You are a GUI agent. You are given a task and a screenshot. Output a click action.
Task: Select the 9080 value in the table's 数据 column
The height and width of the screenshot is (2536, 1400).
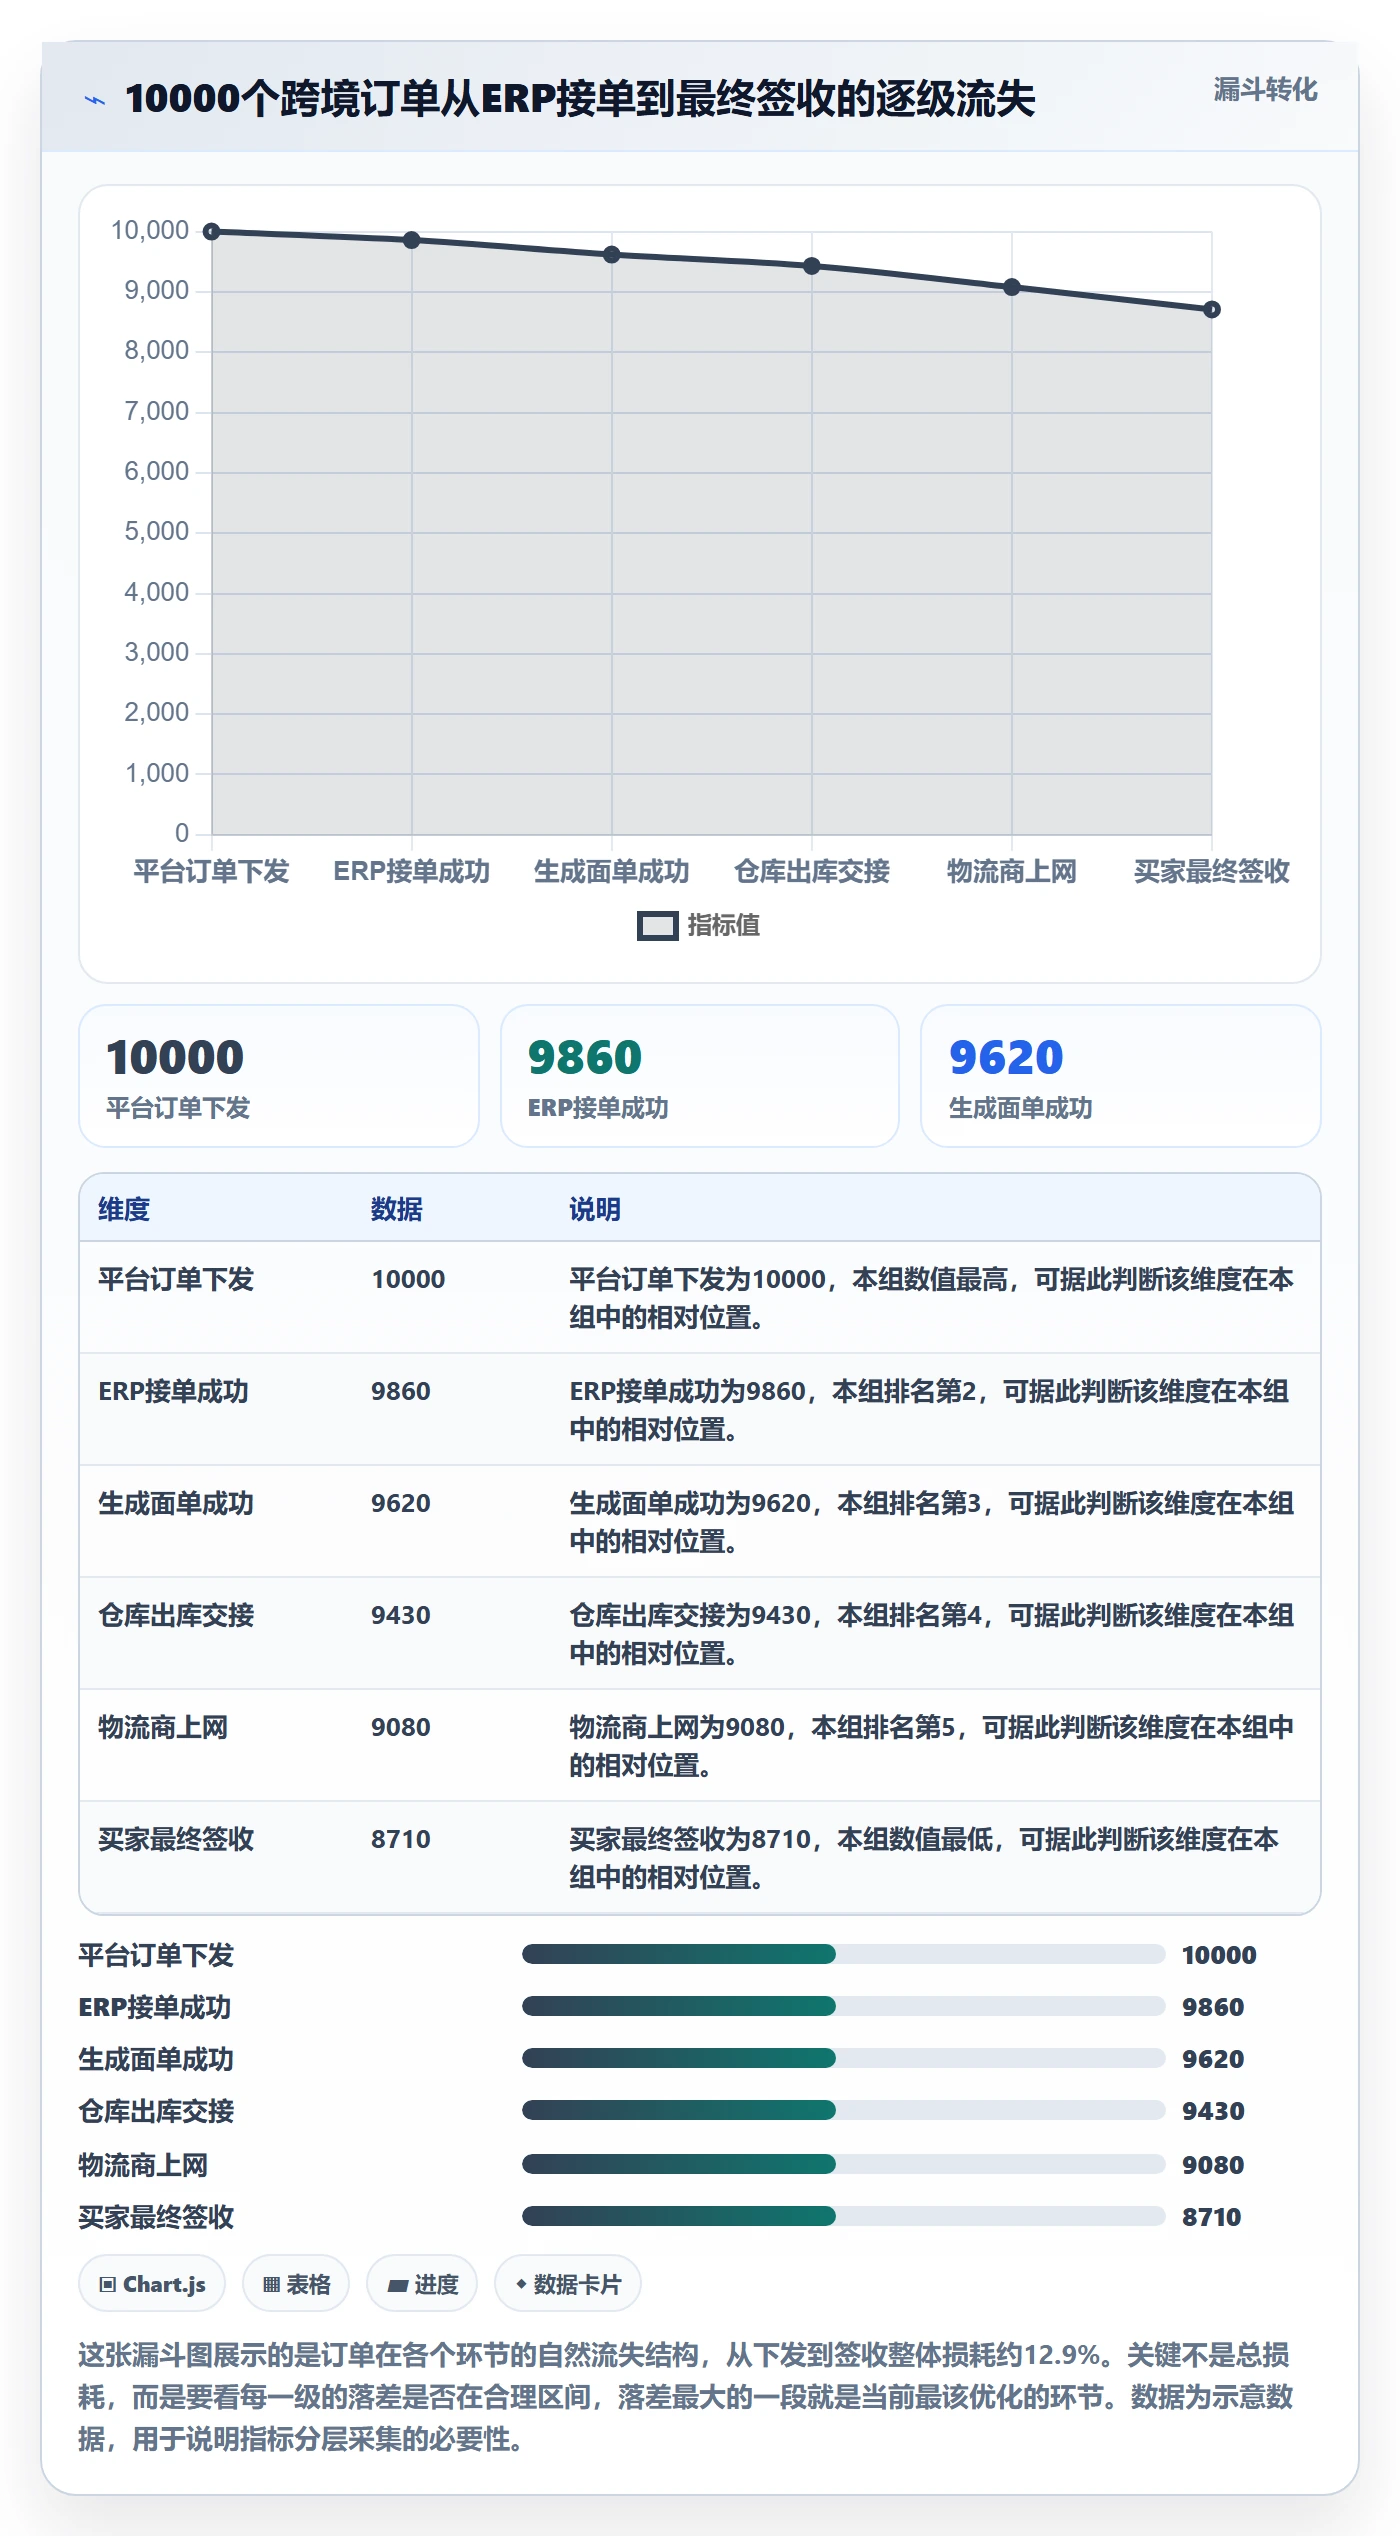tap(401, 1727)
